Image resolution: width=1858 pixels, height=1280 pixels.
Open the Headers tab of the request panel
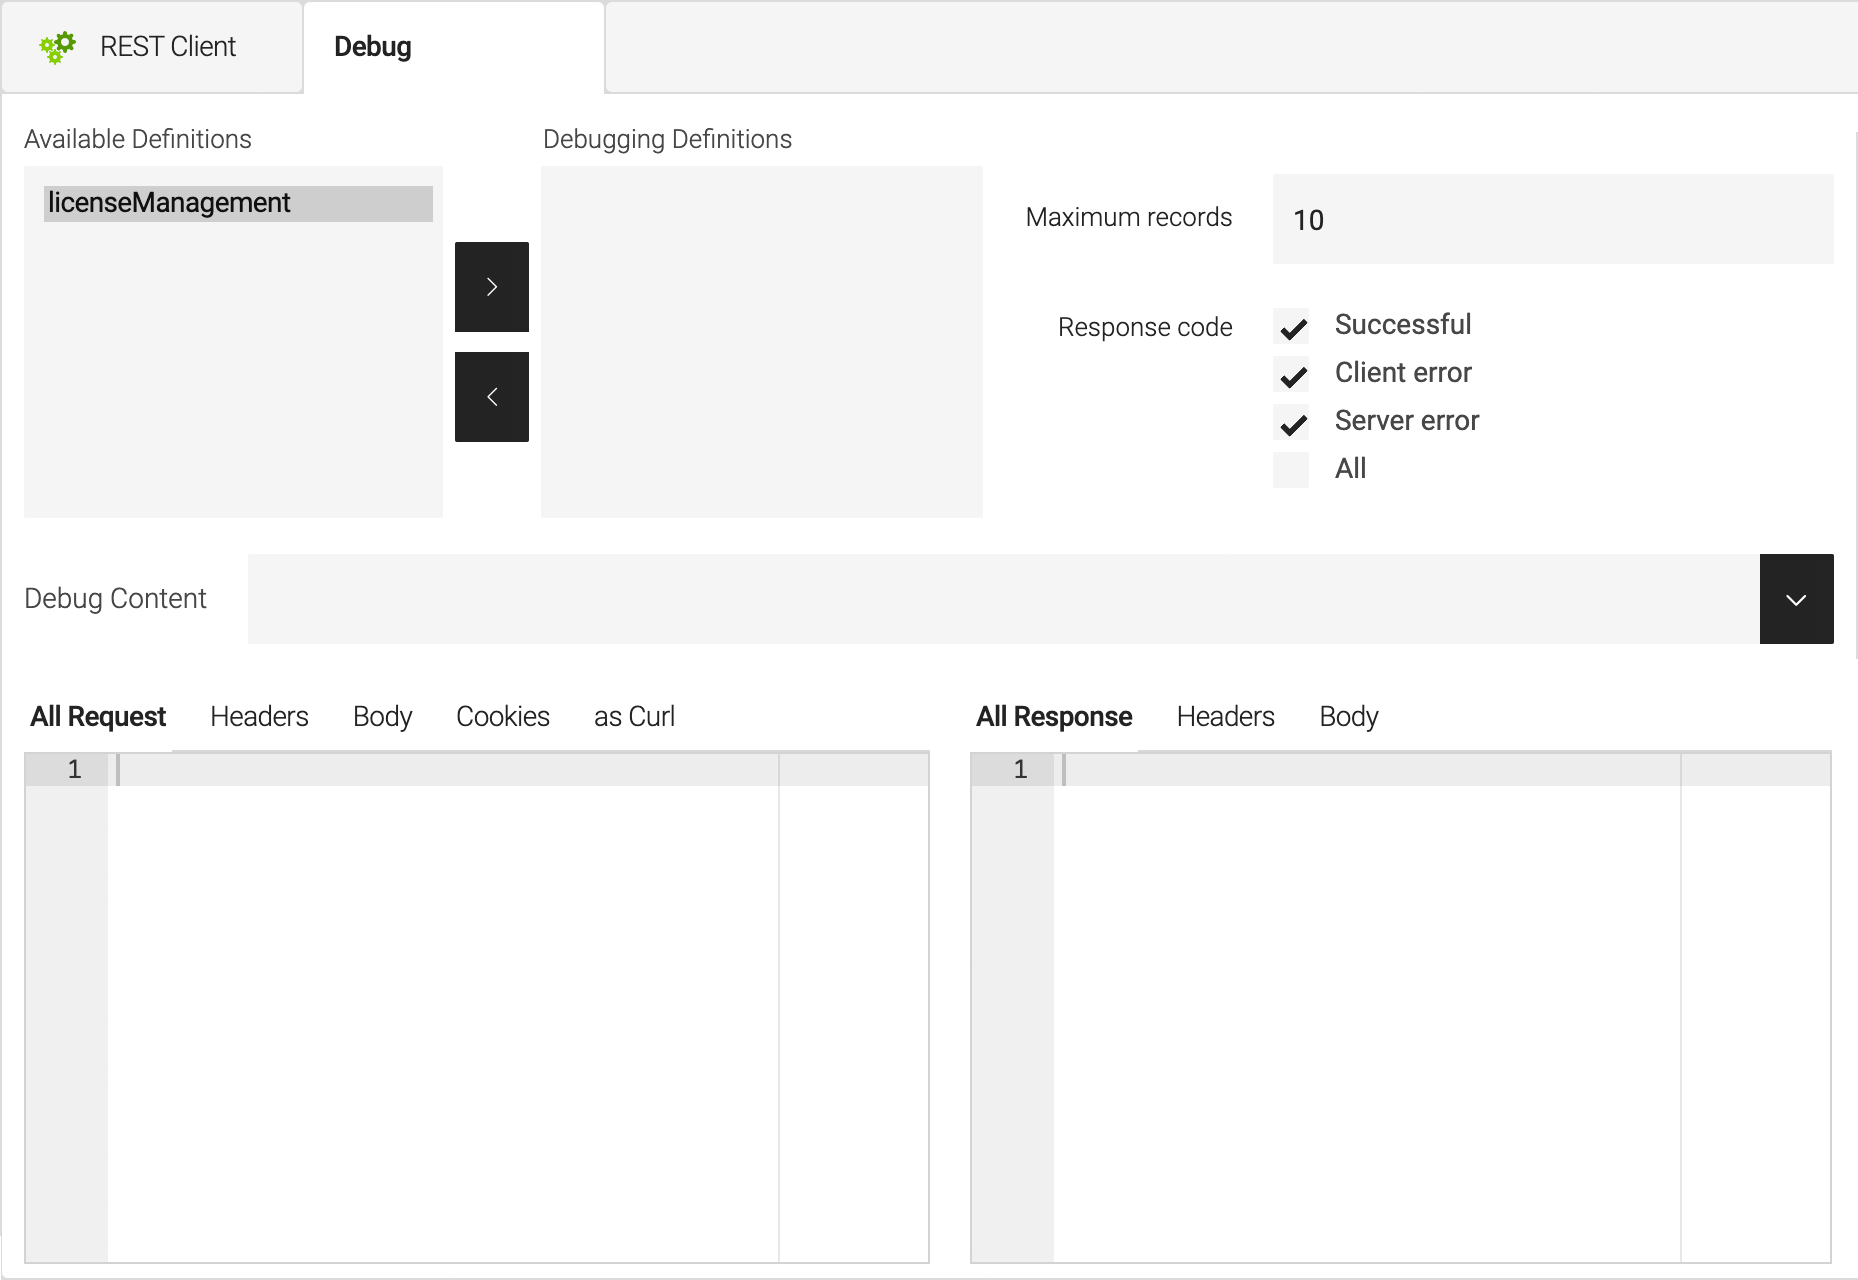pyautogui.click(x=258, y=716)
